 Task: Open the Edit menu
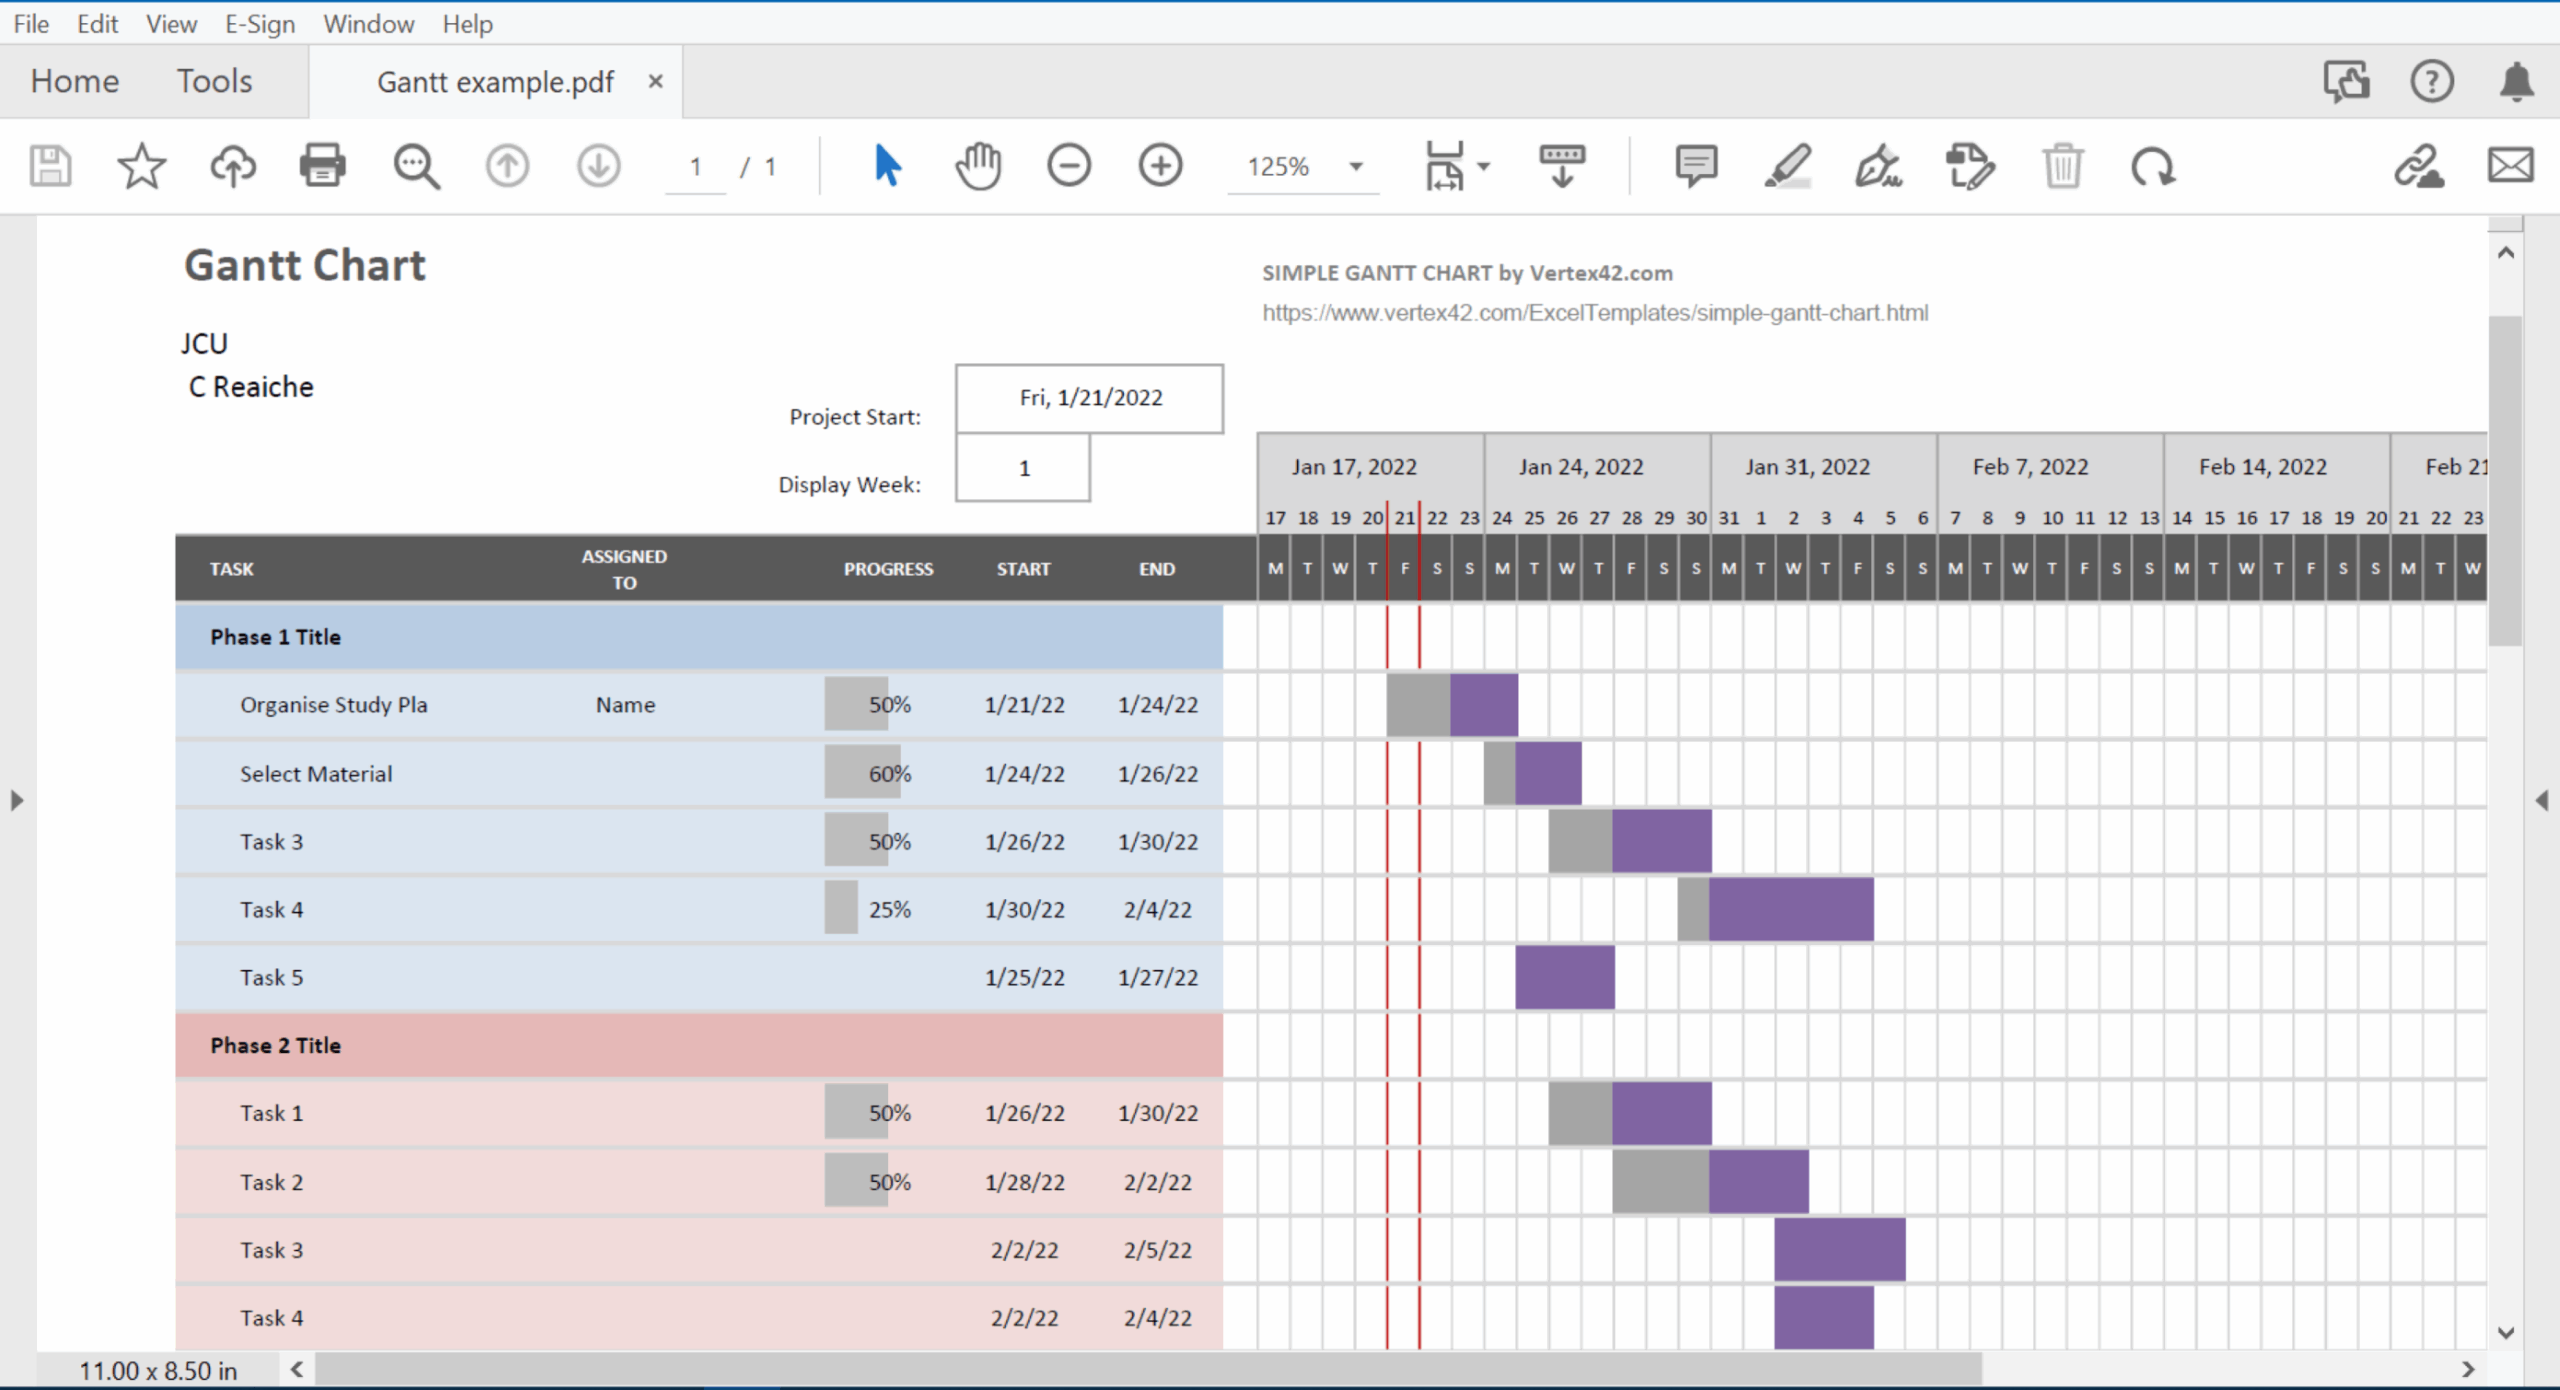pos(96,23)
